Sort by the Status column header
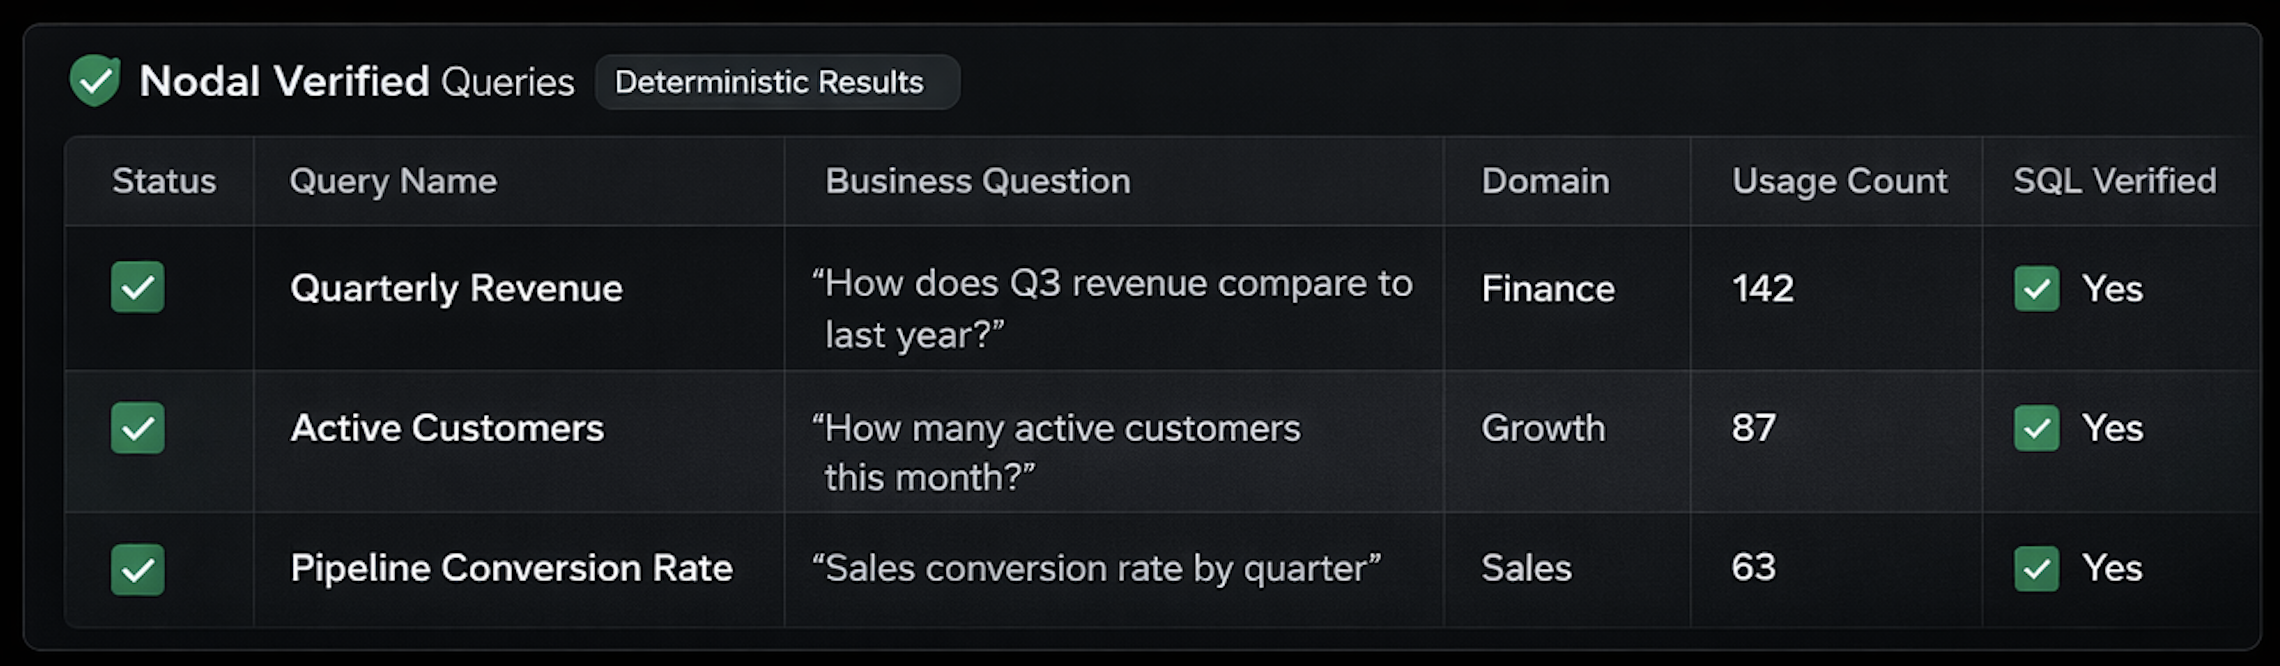2280x666 pixels. [164, 181]
